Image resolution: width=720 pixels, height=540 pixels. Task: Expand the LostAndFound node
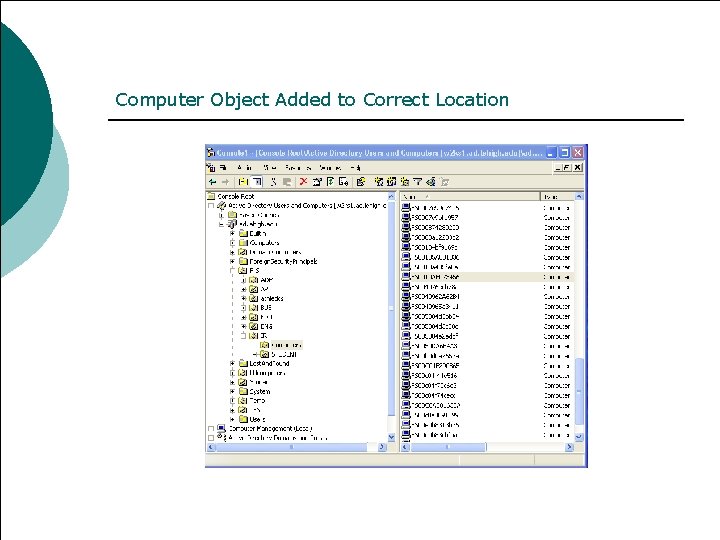pyautogui.click(x=232, y=363)
